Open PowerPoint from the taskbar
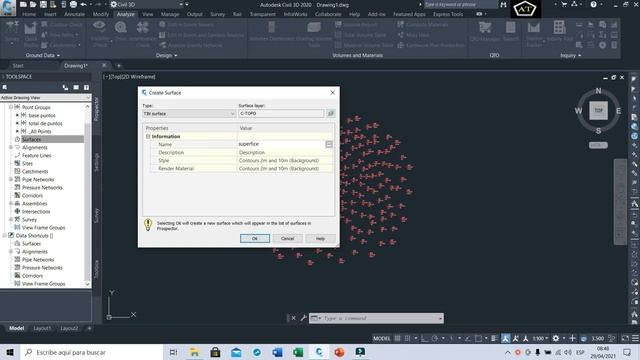640x360 pixels. 339,352
